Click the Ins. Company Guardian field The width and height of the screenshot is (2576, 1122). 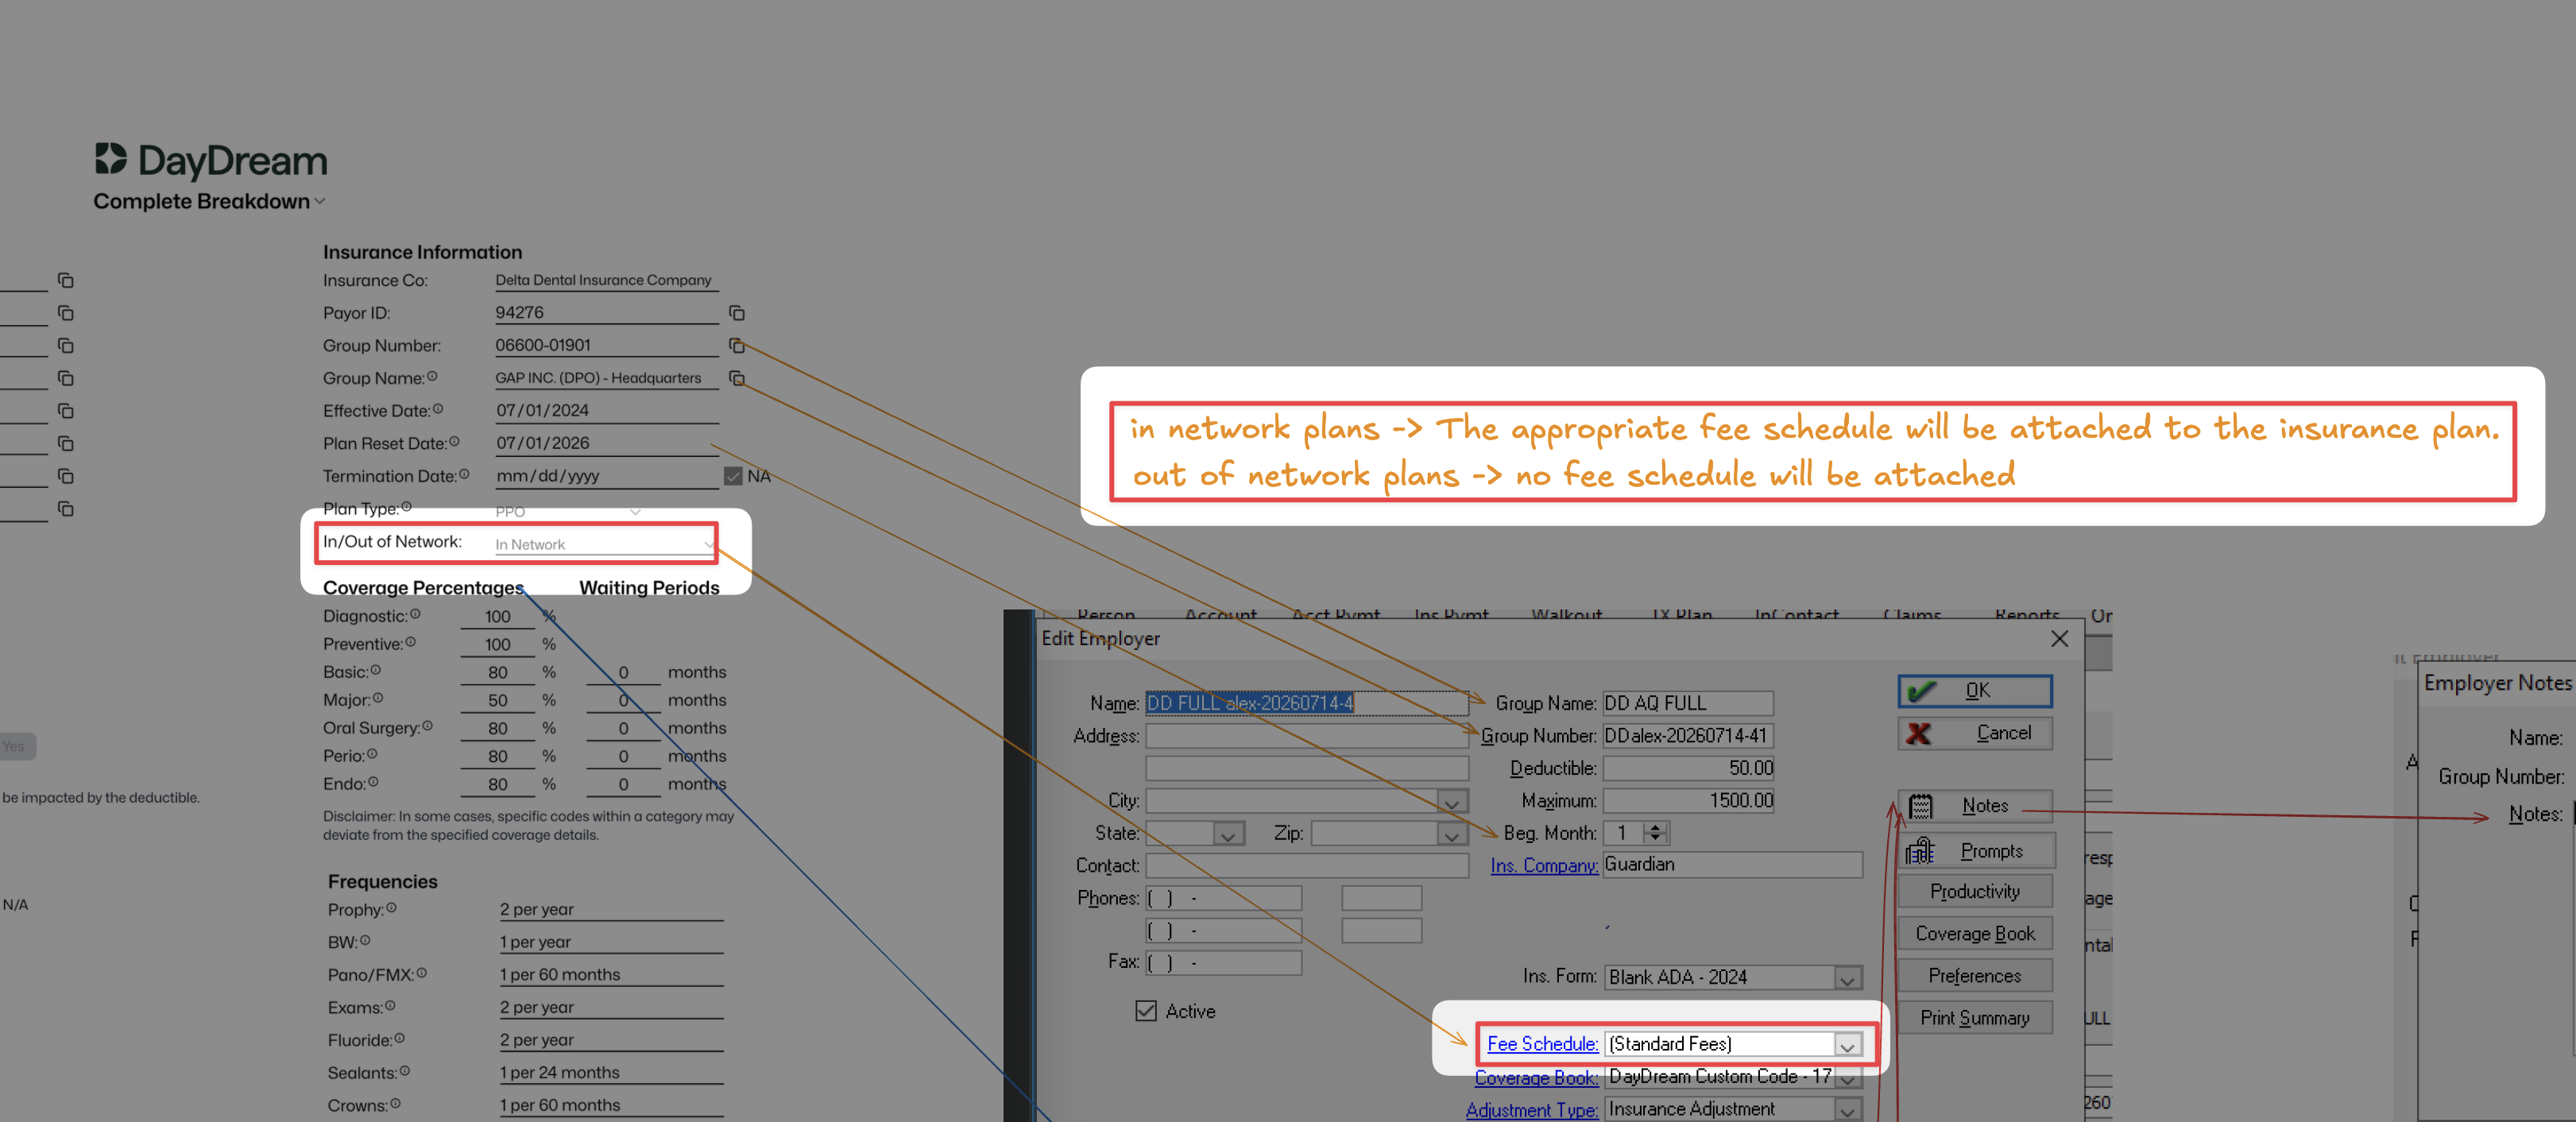point(1732,864)
